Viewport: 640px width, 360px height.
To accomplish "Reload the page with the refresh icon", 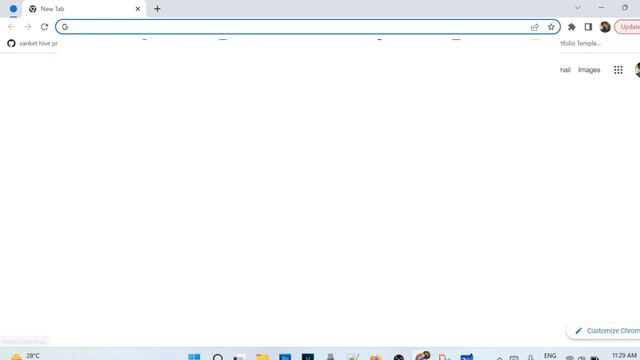I will [44, 27].
